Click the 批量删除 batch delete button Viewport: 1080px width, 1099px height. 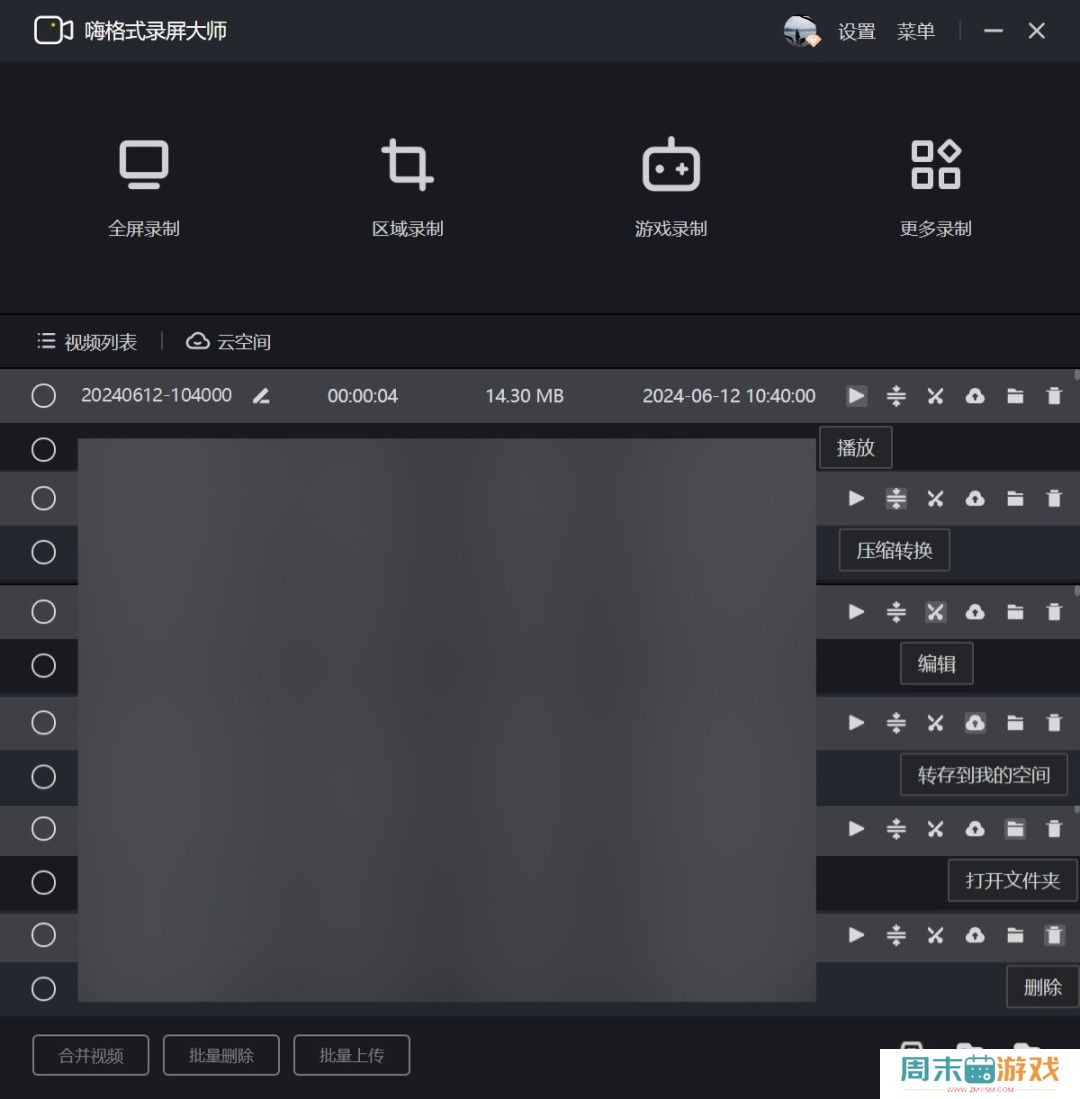point(221,1055)
